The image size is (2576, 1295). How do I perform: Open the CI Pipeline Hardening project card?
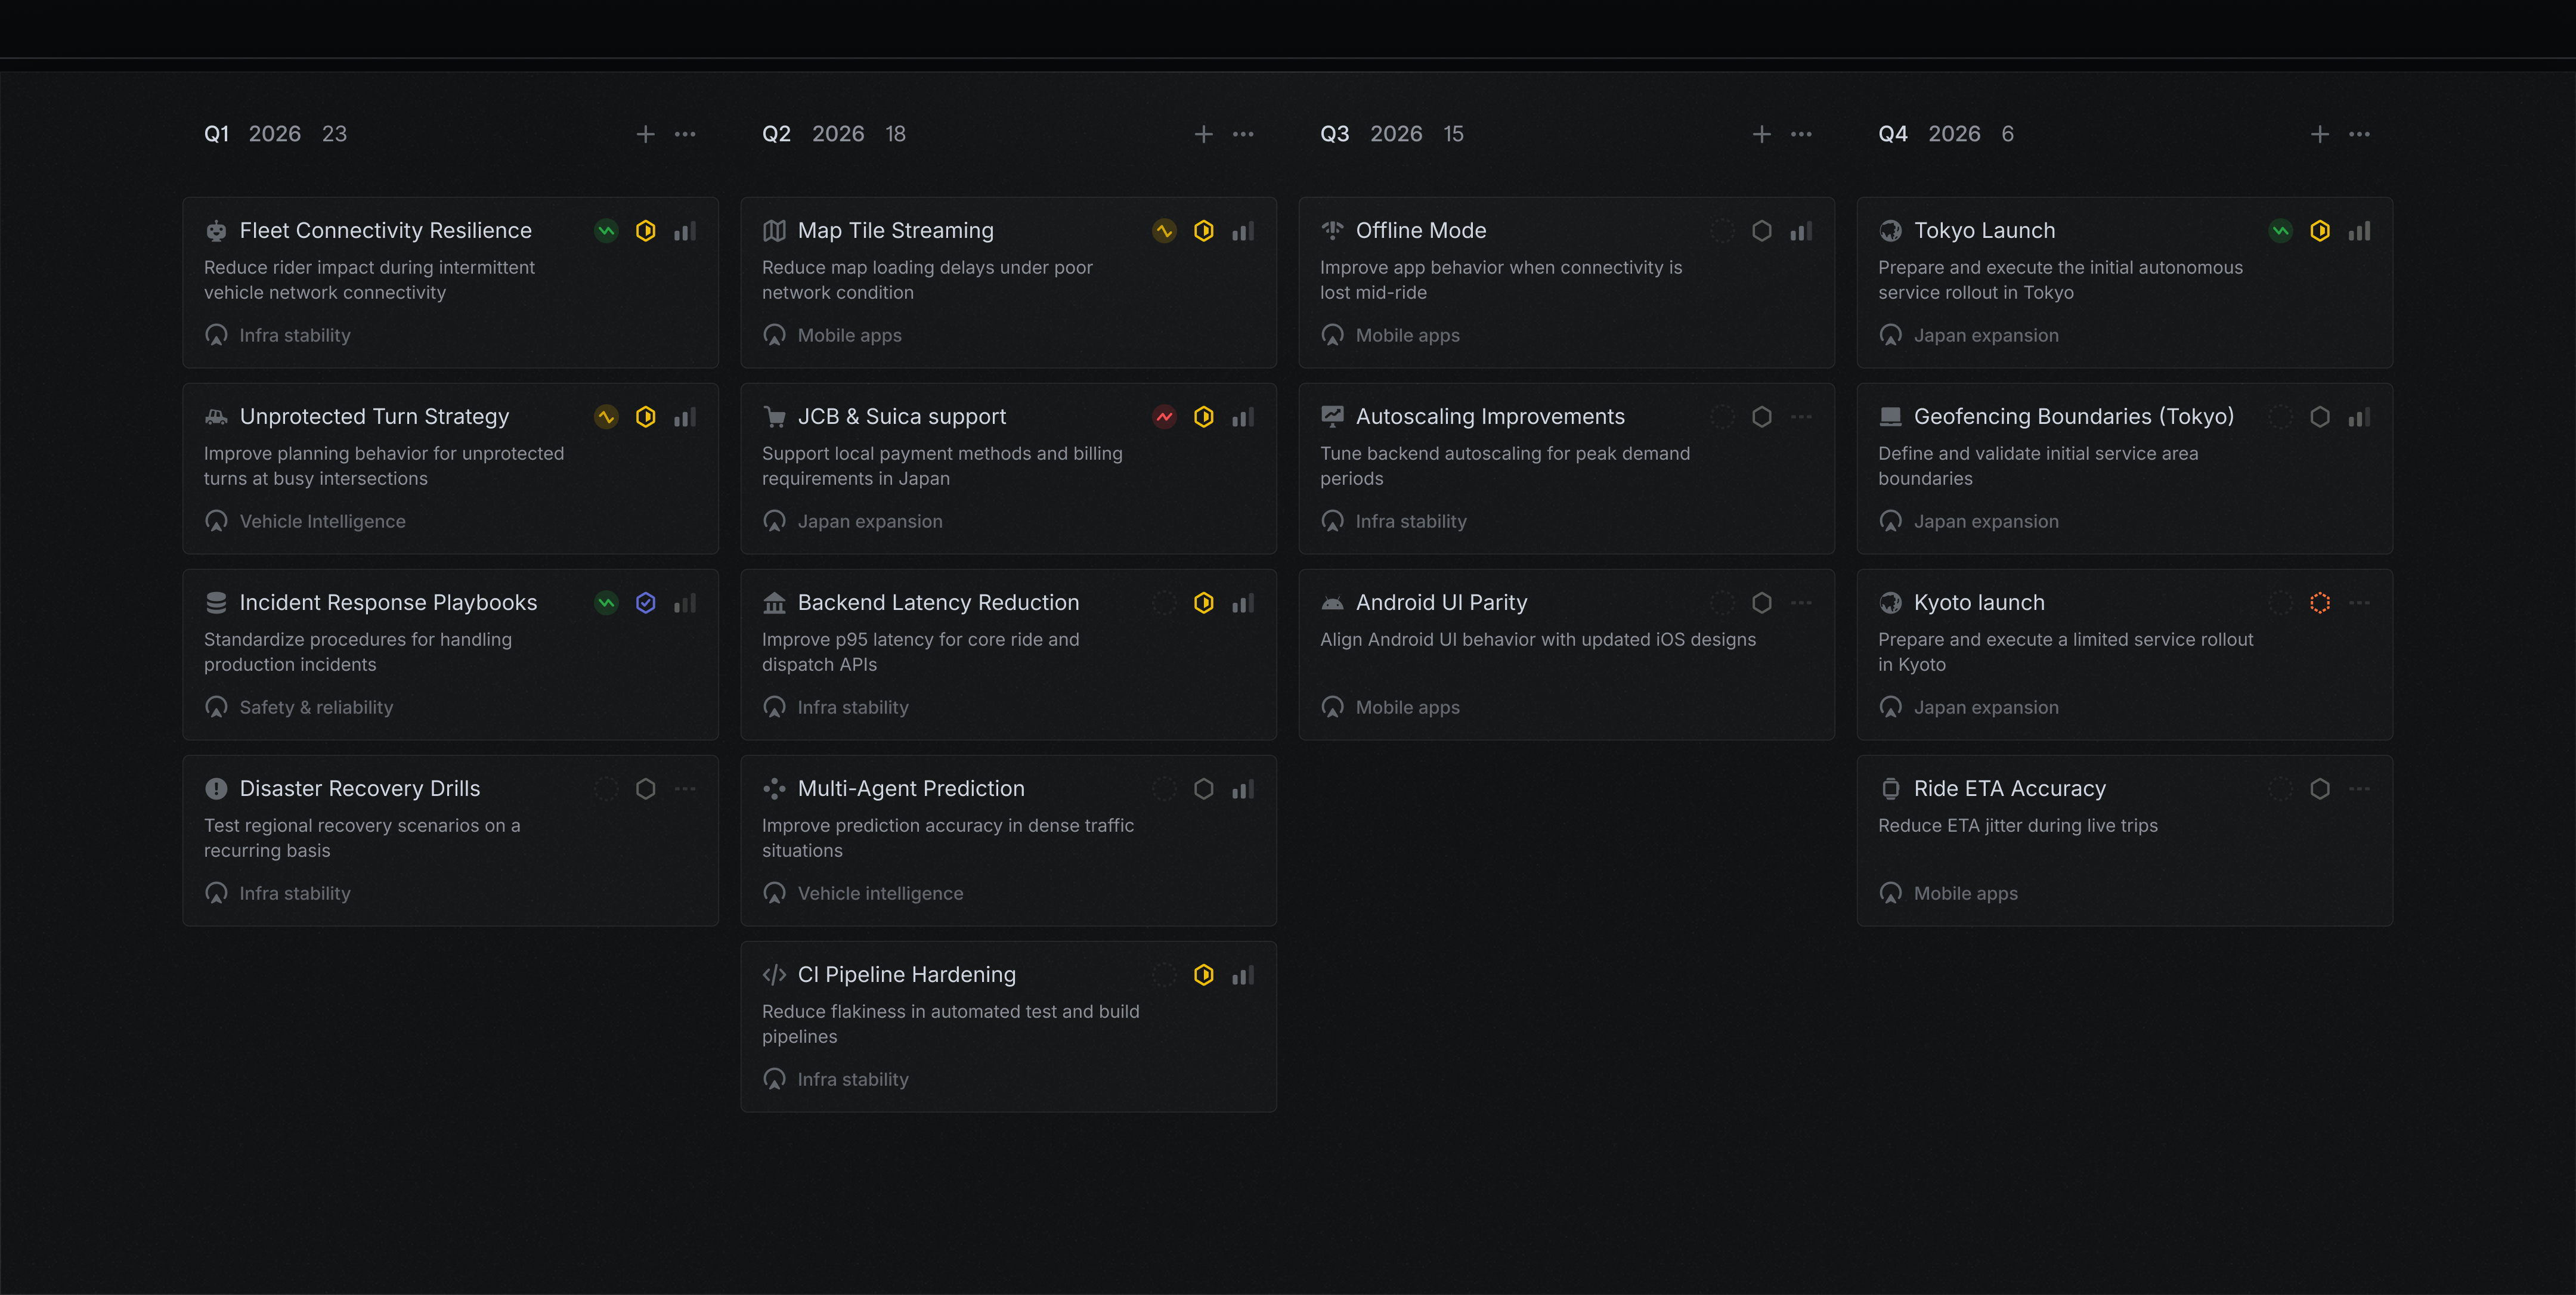pyautogui.click(x=906, y=975)
